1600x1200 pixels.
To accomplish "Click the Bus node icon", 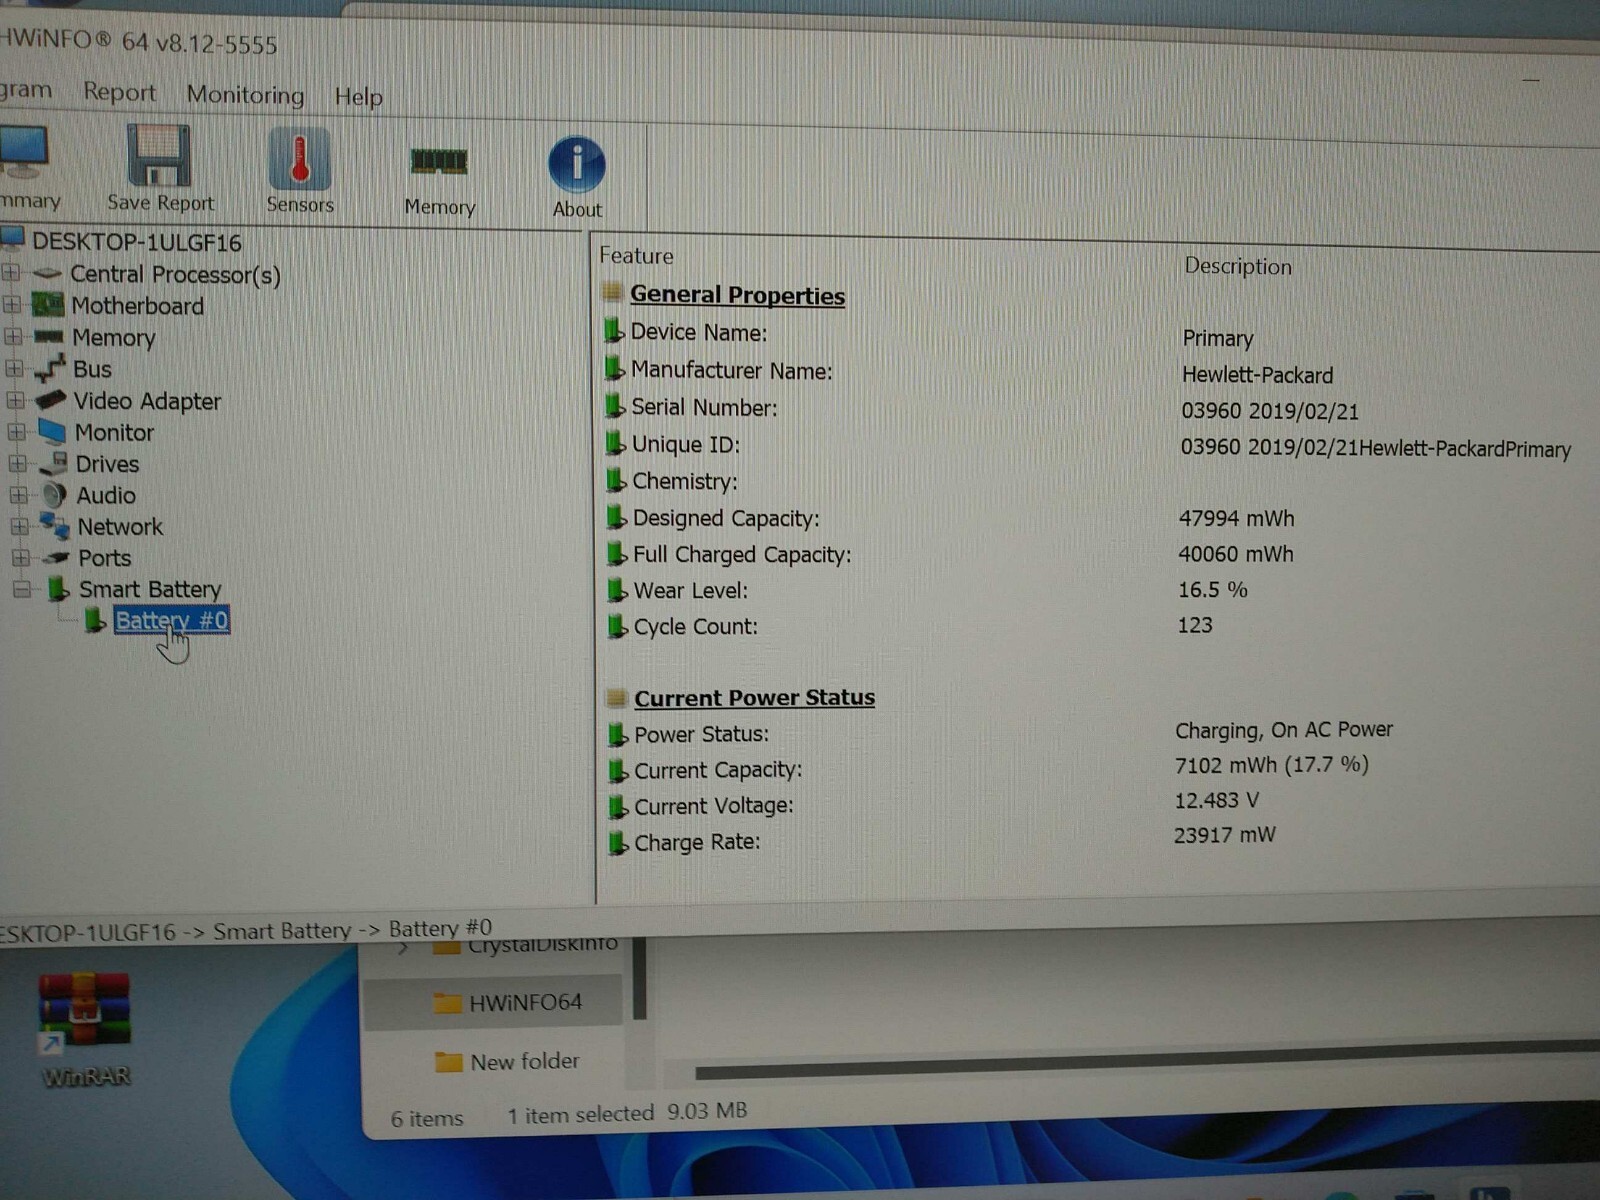I will tap(49, 368).
